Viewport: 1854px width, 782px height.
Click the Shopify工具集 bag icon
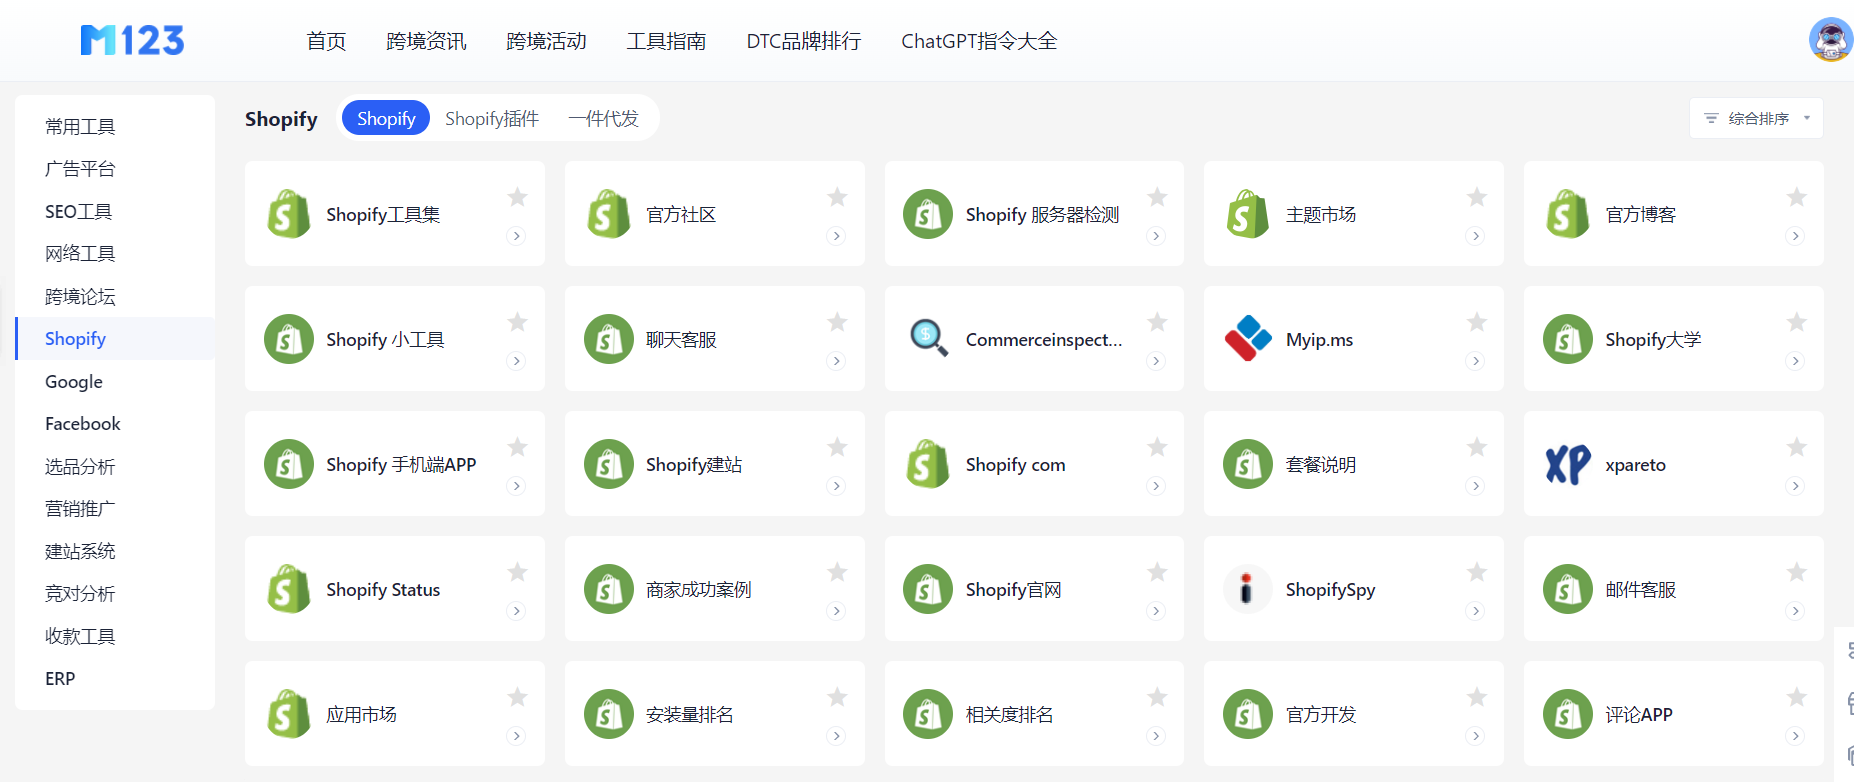click(288, 214)
